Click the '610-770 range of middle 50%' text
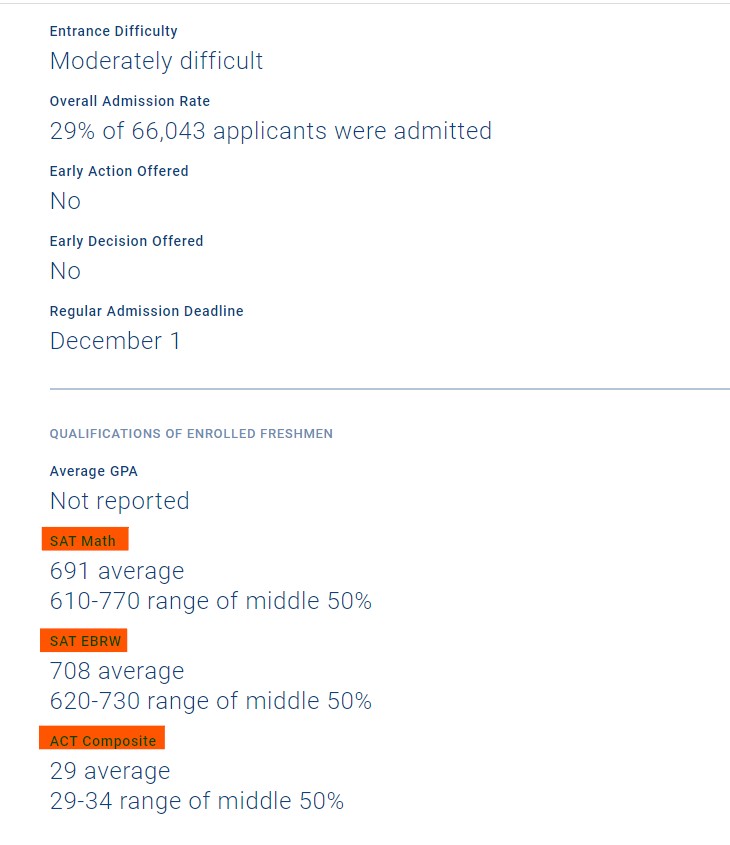The image size is (730, 845). click(210, 601)
